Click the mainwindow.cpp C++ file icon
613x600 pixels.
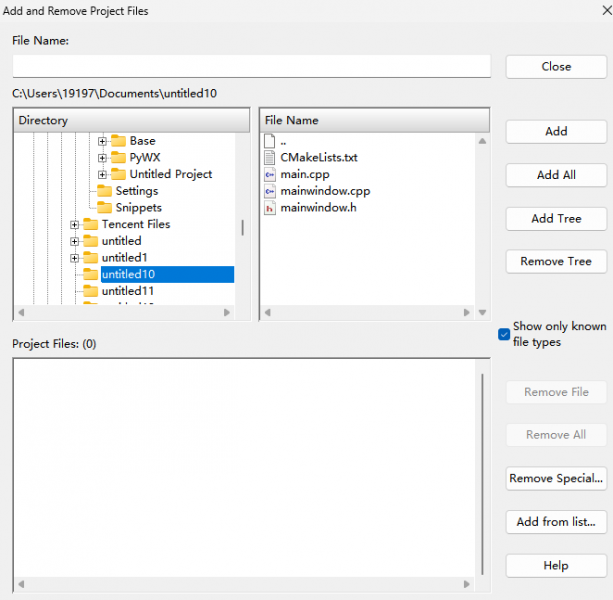pyautogui.click(x=270, y=191)
